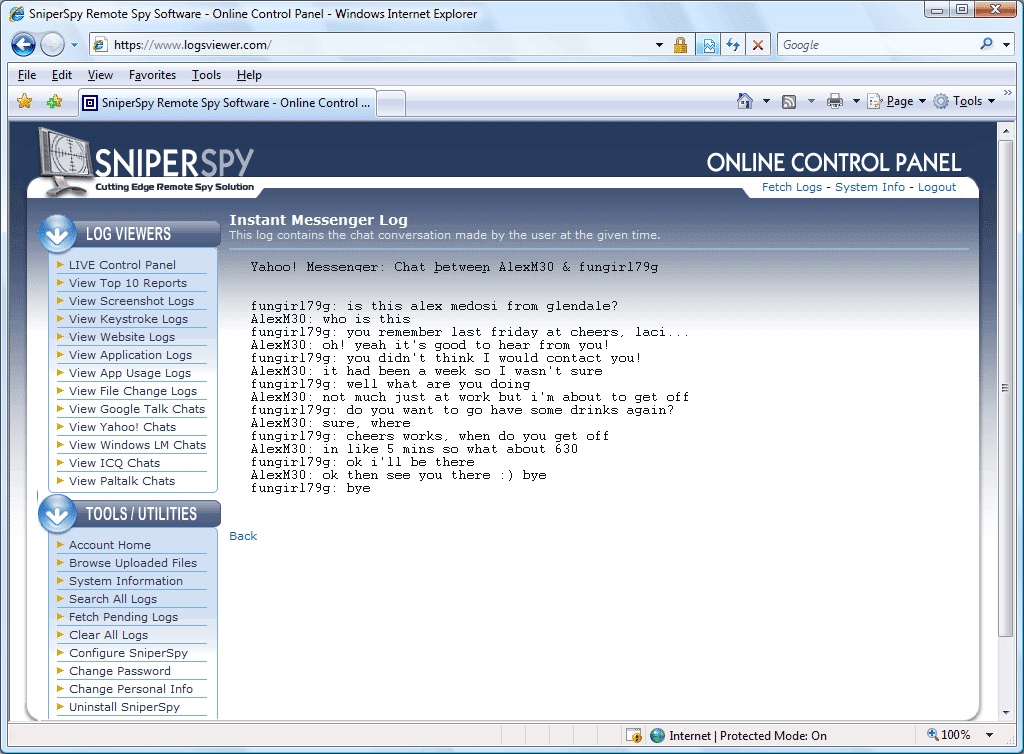Open LIVE Control Panel

tap(122, 265)
